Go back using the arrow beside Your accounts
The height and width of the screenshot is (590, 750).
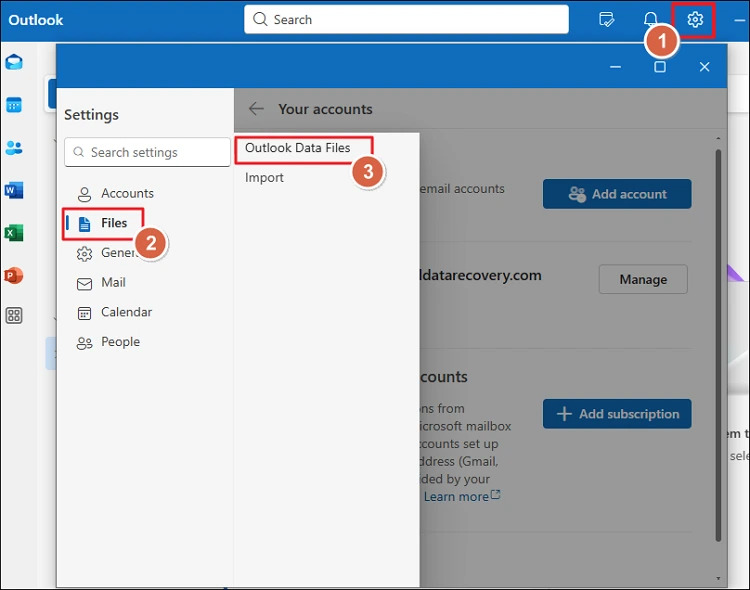257,109
